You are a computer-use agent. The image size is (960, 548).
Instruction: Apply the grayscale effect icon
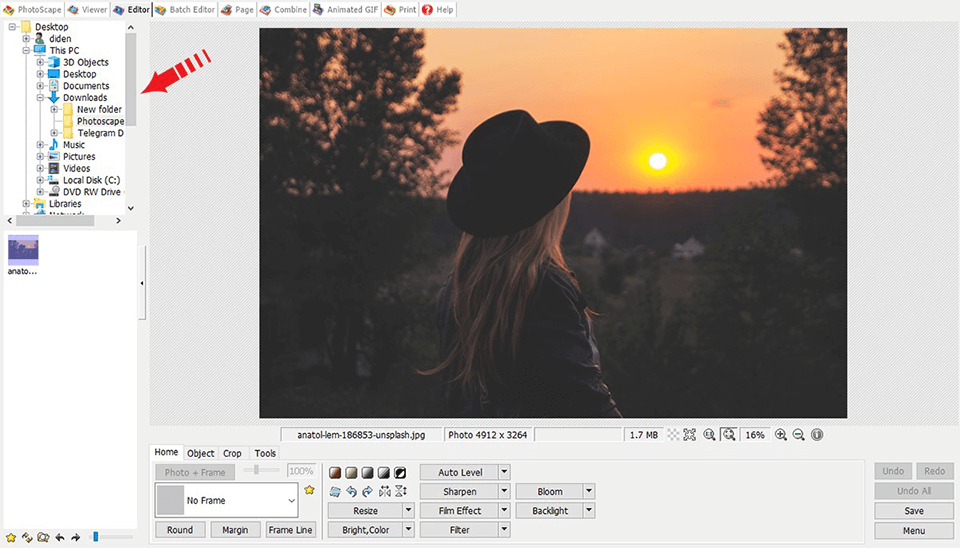(367, 473)
